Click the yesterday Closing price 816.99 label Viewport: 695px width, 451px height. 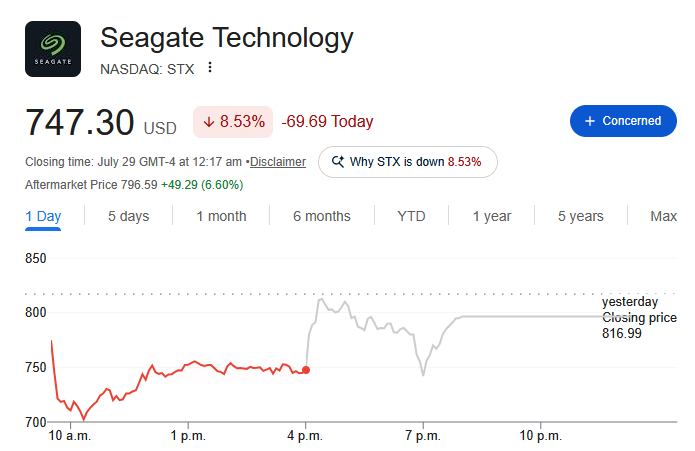tap(639, 317)
